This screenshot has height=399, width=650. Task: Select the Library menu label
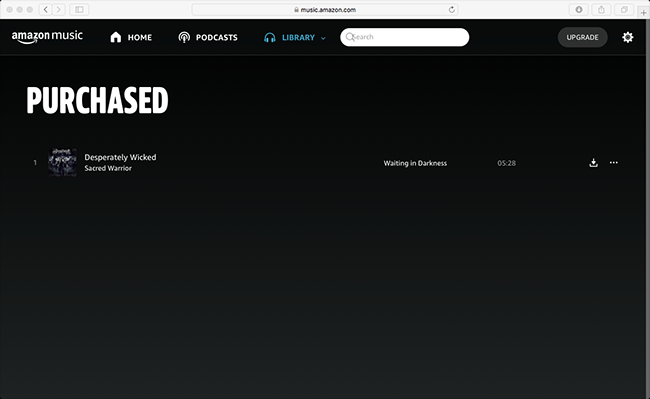[x=298, y=38]
